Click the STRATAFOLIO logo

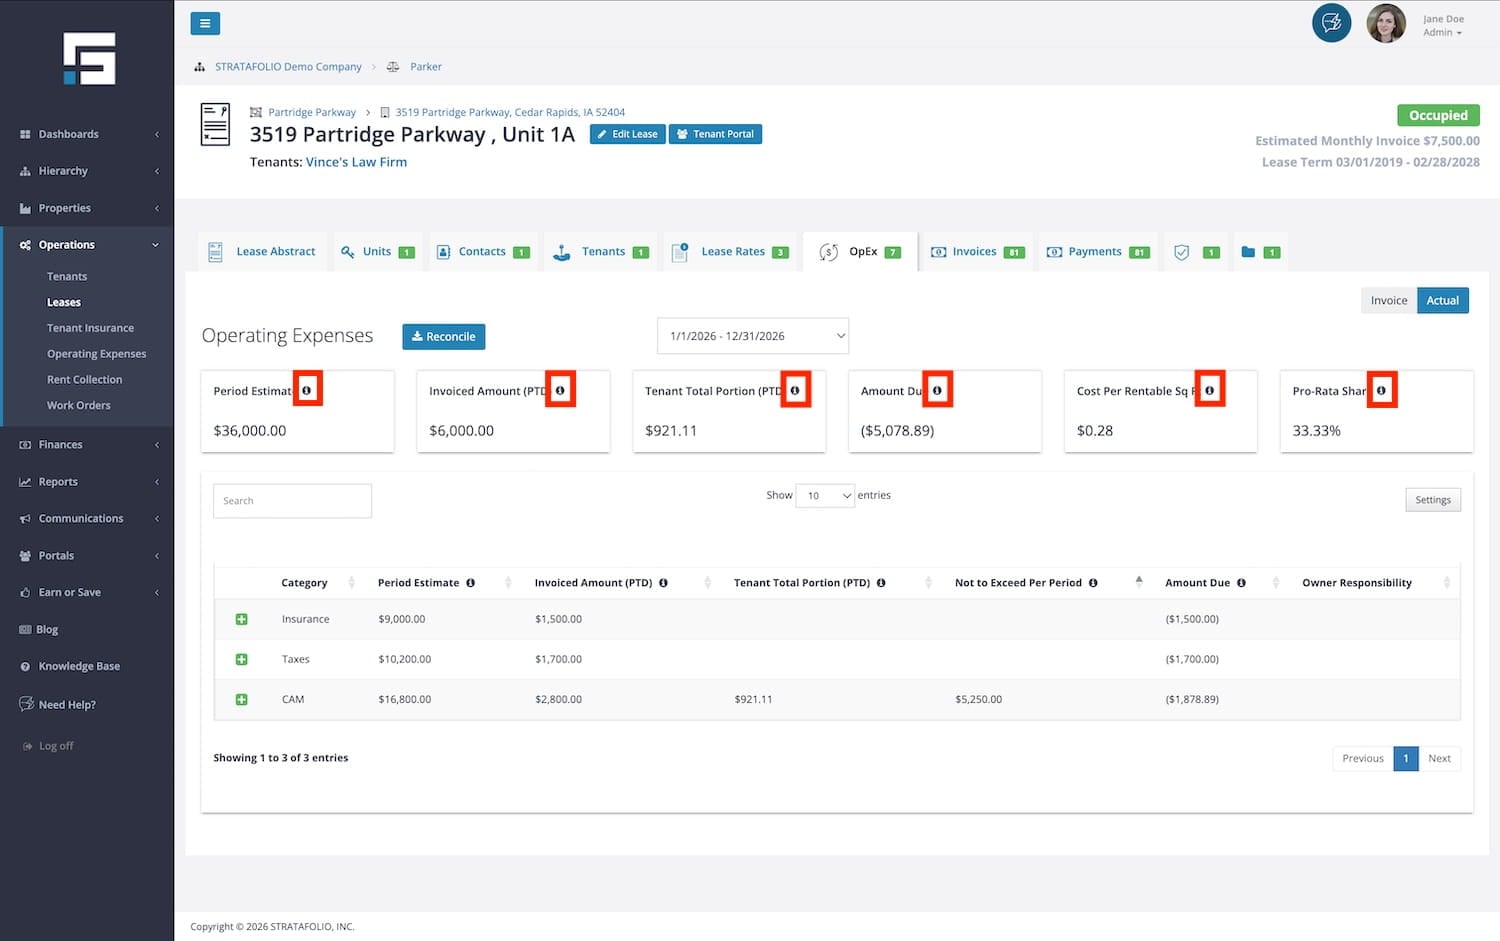pyautogui.click(x=89, y=59)
